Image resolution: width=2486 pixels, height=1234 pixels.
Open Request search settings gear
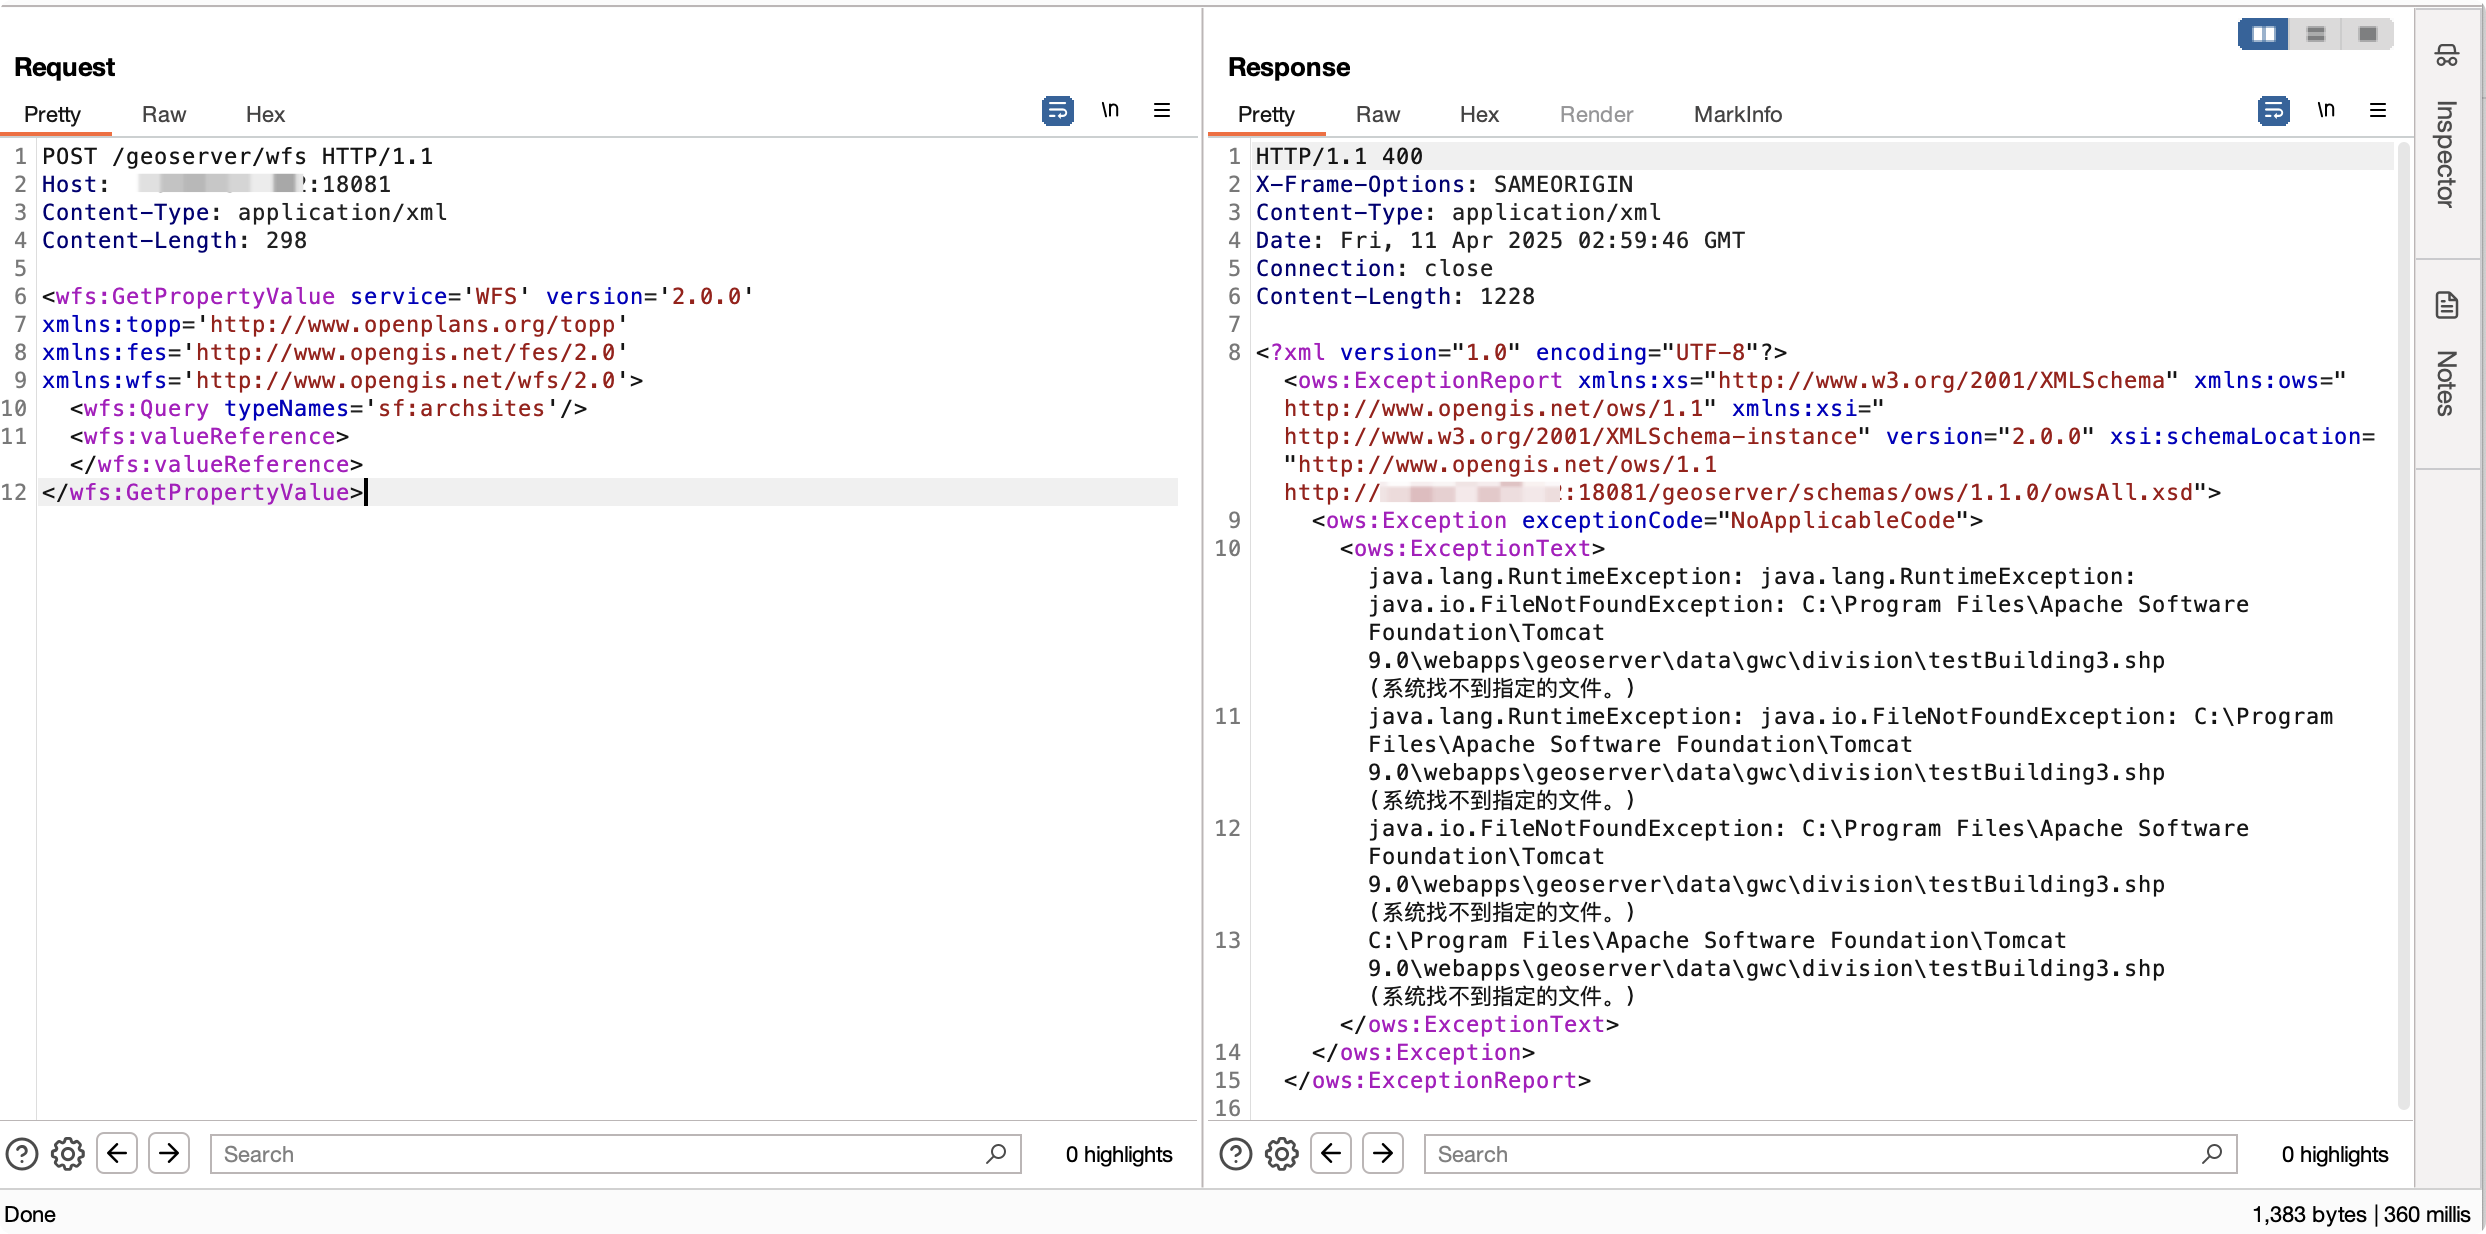tap(68, 1154)
